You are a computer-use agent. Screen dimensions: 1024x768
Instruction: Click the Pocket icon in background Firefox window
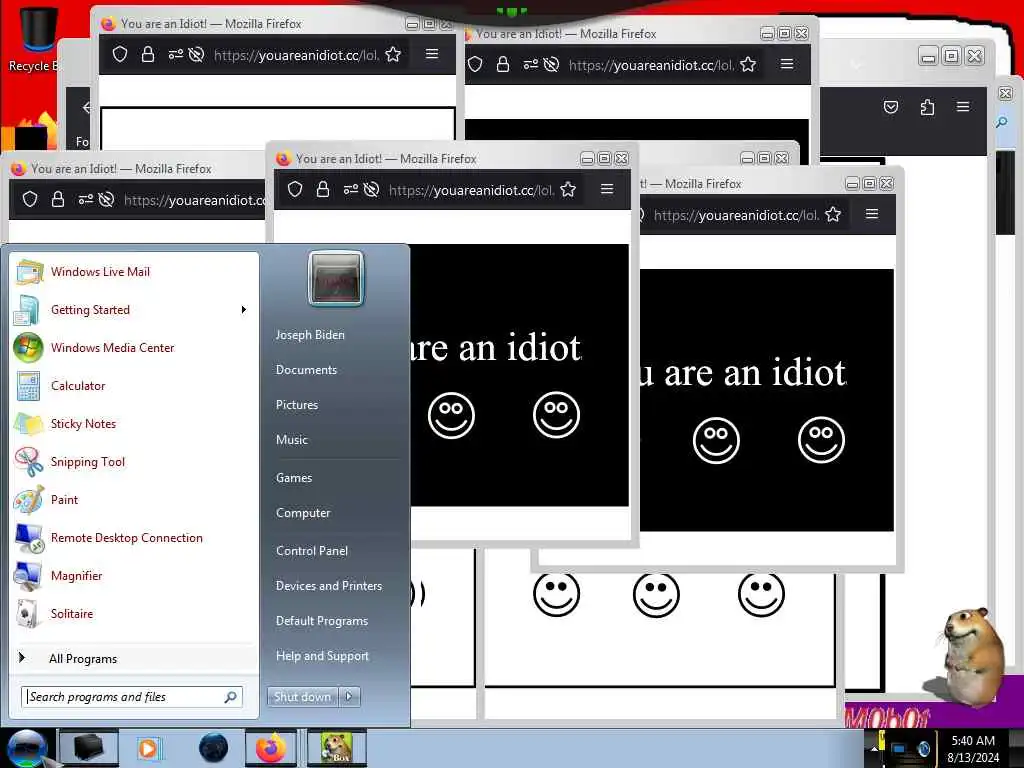tap(891, 107)
